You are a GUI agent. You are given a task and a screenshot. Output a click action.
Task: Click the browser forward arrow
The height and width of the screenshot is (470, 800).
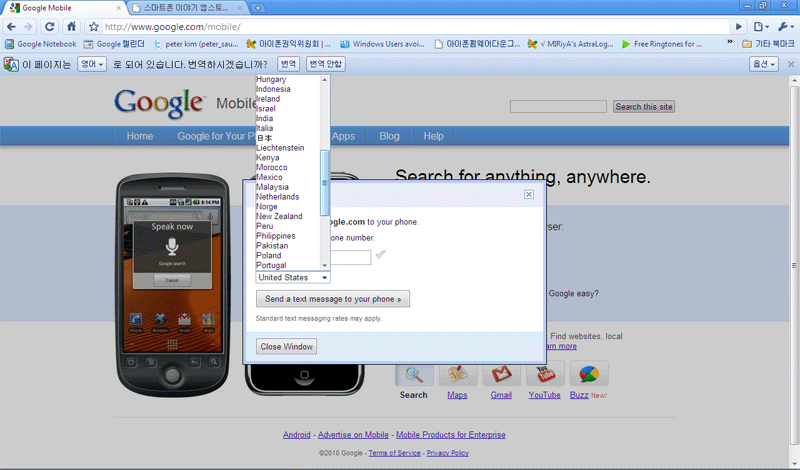pyautogui.click(x=29, y=27)
